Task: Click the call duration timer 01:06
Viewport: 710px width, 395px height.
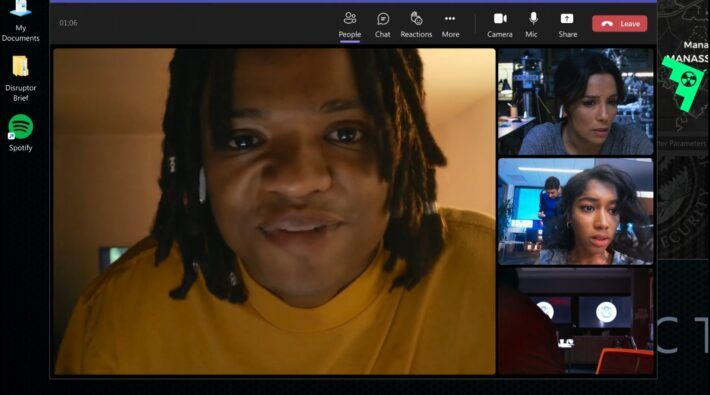Action: point(68,23)
